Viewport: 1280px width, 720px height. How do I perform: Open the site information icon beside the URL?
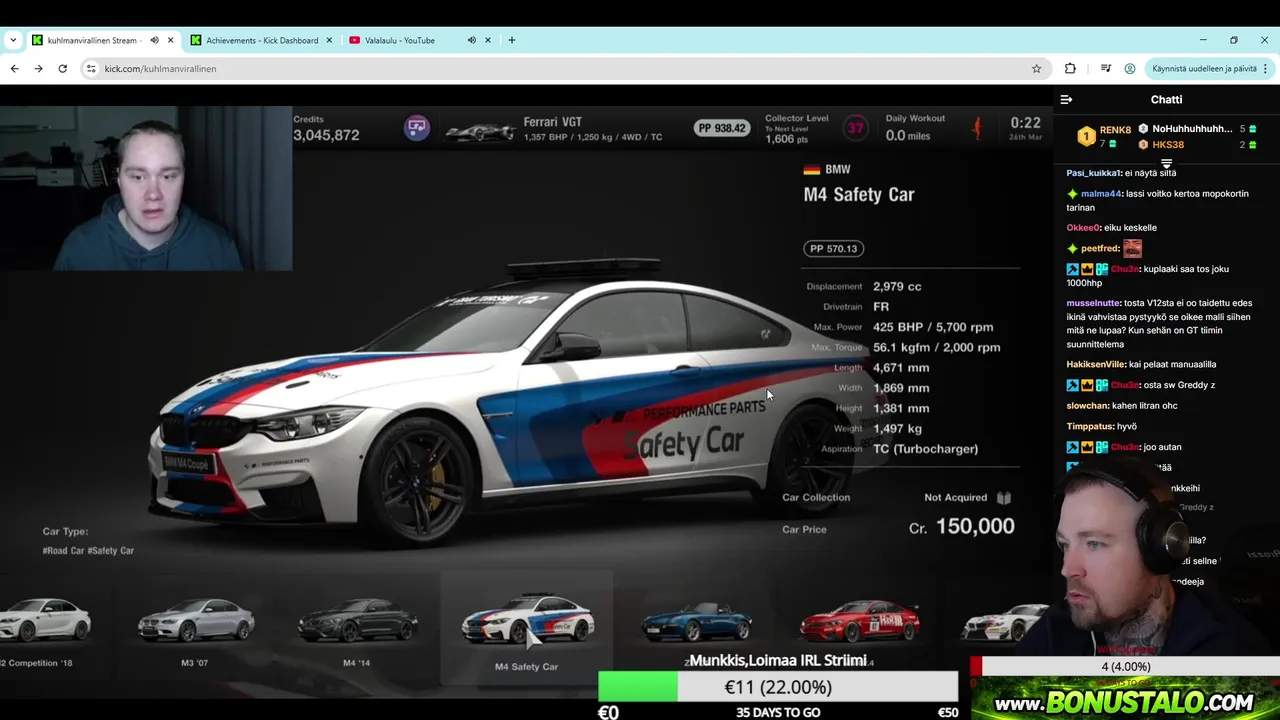point(90,68)
